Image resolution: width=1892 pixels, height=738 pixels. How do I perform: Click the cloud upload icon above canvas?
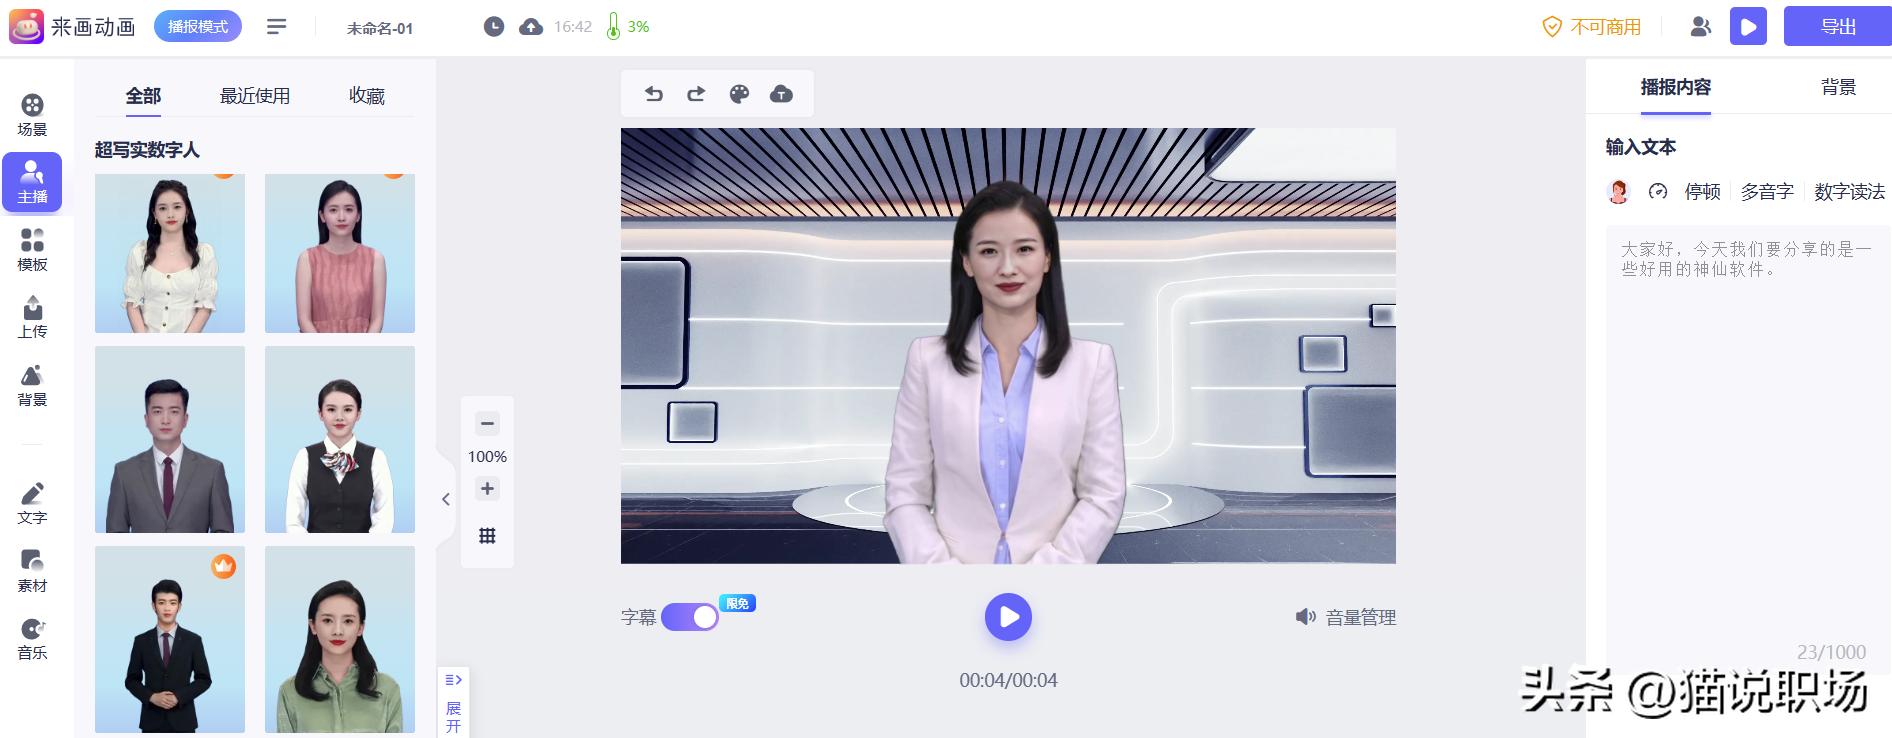pos(781,94)
